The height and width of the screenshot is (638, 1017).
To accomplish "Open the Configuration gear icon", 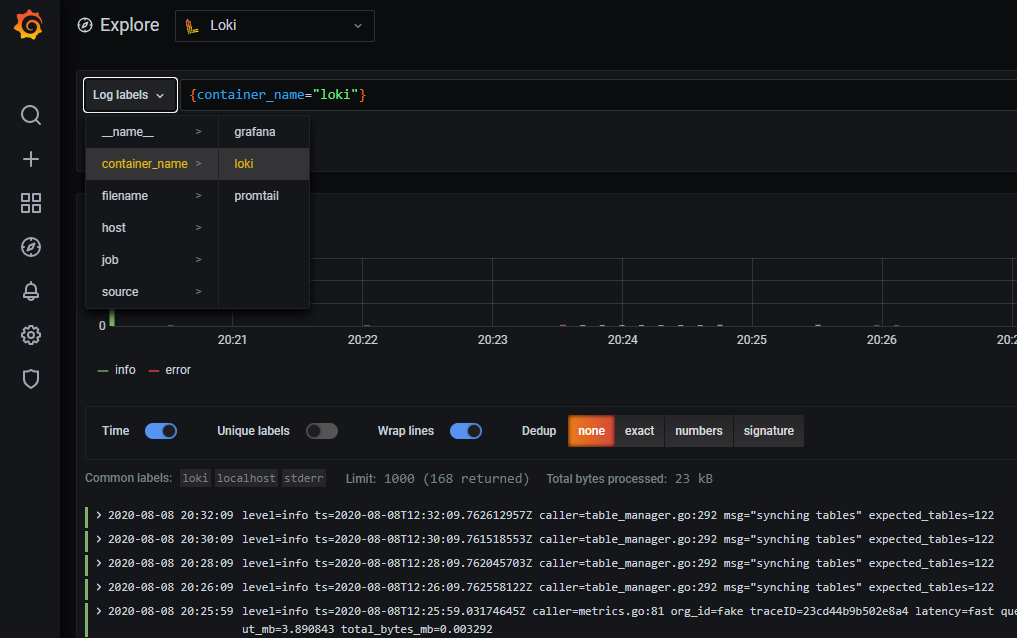I will 30,335.
